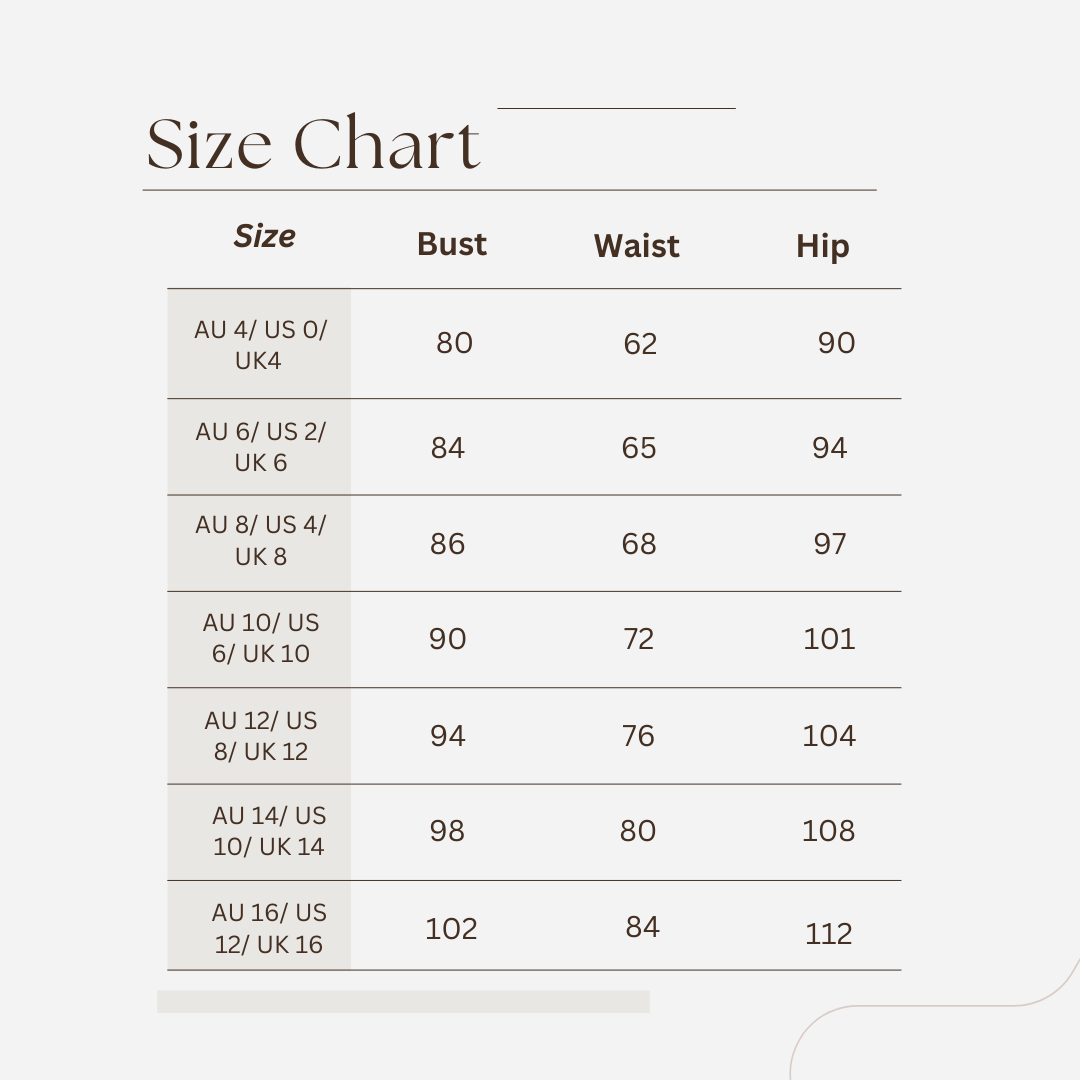Click the waist value 76 cell
The image size is (1080, 1080).
638,736
